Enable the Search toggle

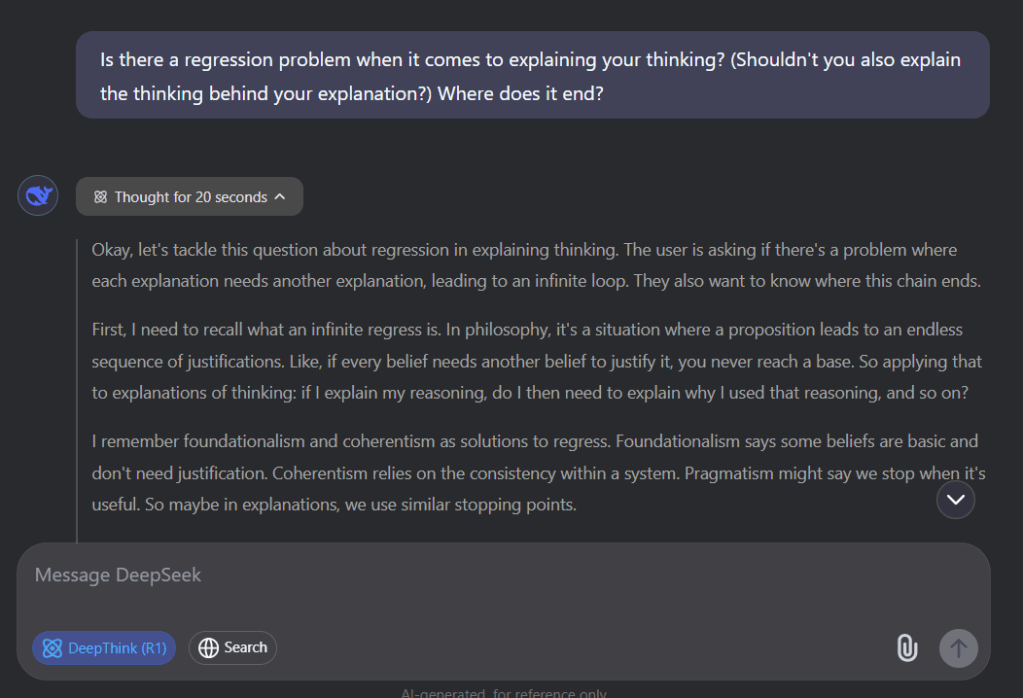(x=233, y=648)
